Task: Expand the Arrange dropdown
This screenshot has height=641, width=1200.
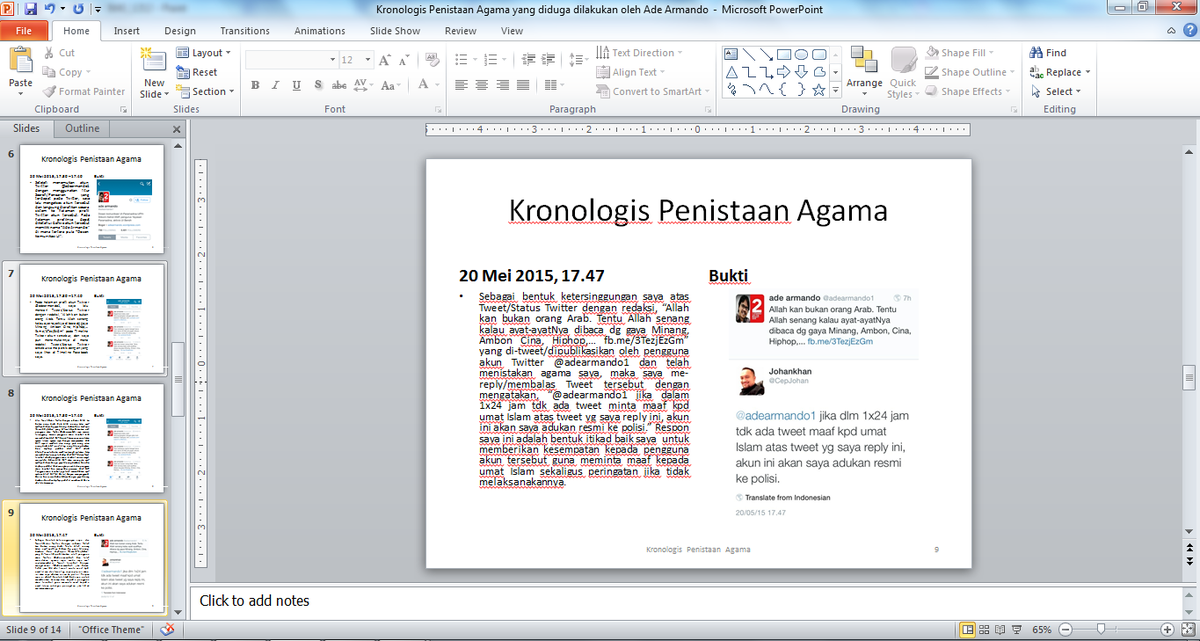Action: [864, 72]
